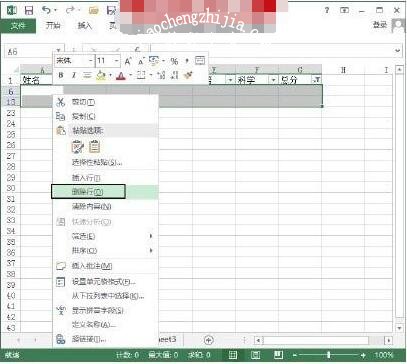Open the font size 11 dropdown
Viewport: 407px width, 364px height.
(116, 61)
